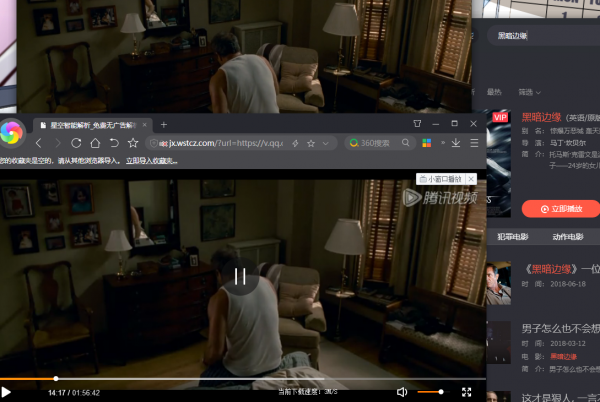Expand the address bar dropdown chevron
The image size is (600, 402).
click(x=326, y=143)
